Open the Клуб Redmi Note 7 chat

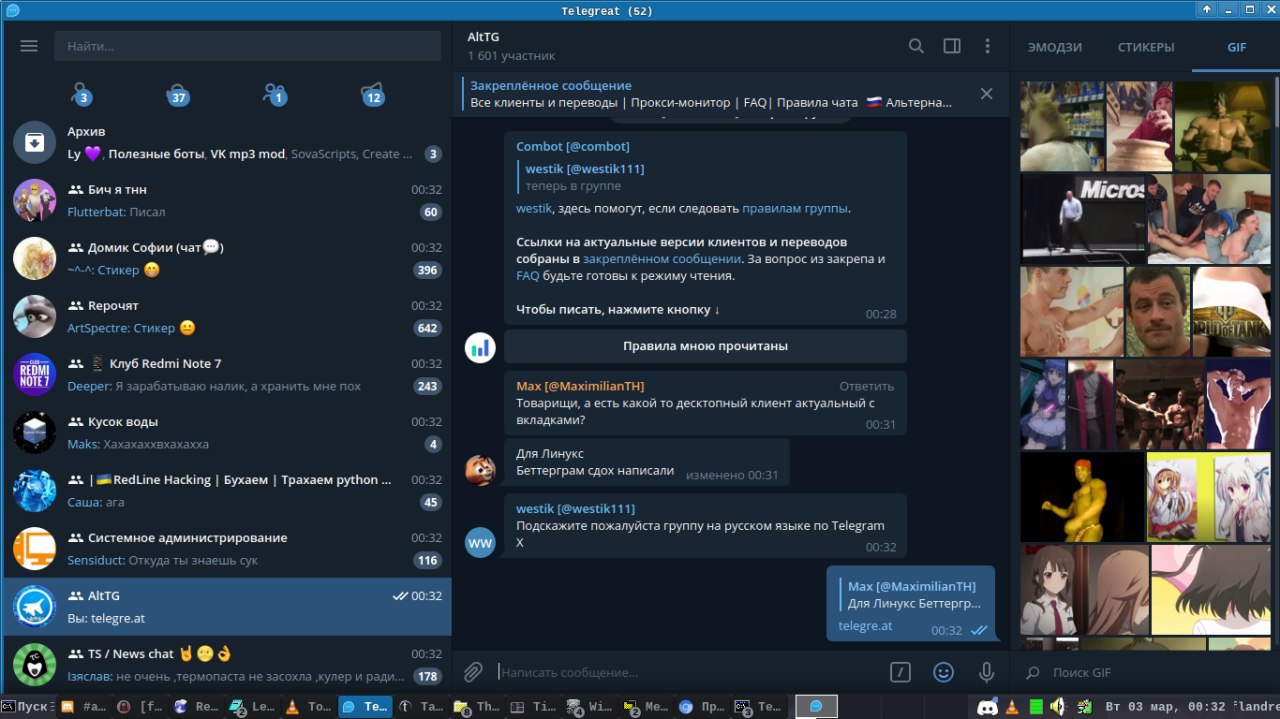pos(227,374)
